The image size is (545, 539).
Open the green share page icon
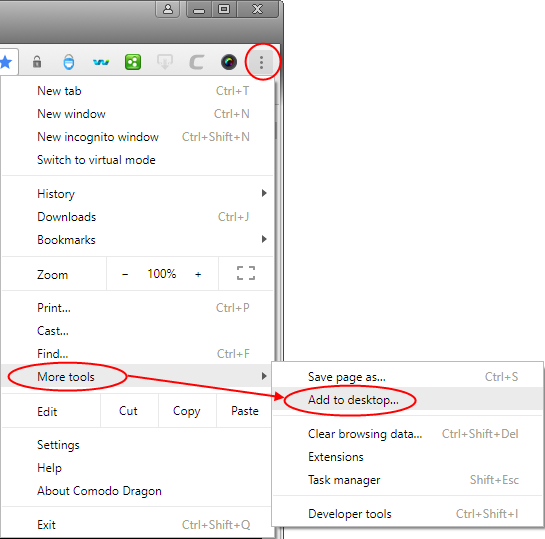coord(133,62)
